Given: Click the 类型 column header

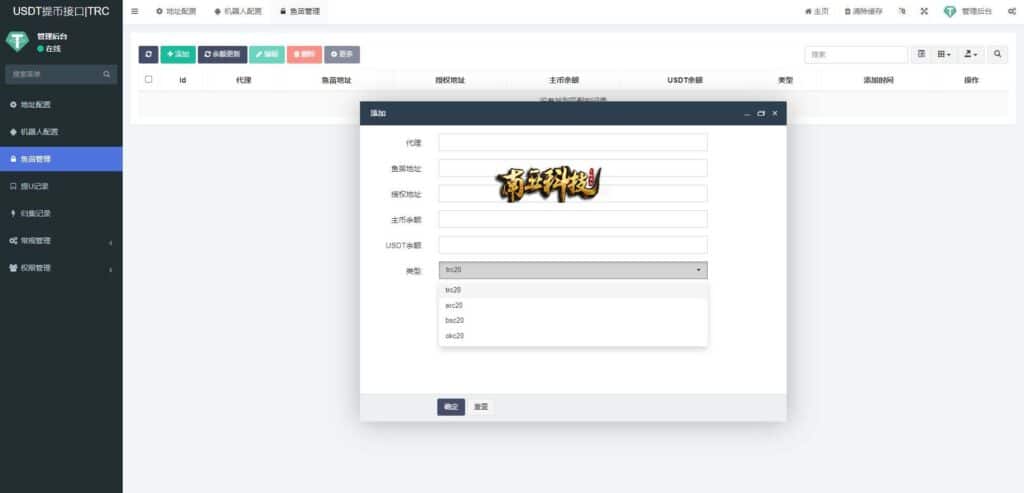Looking at the screenshot, I should (785, 80).
